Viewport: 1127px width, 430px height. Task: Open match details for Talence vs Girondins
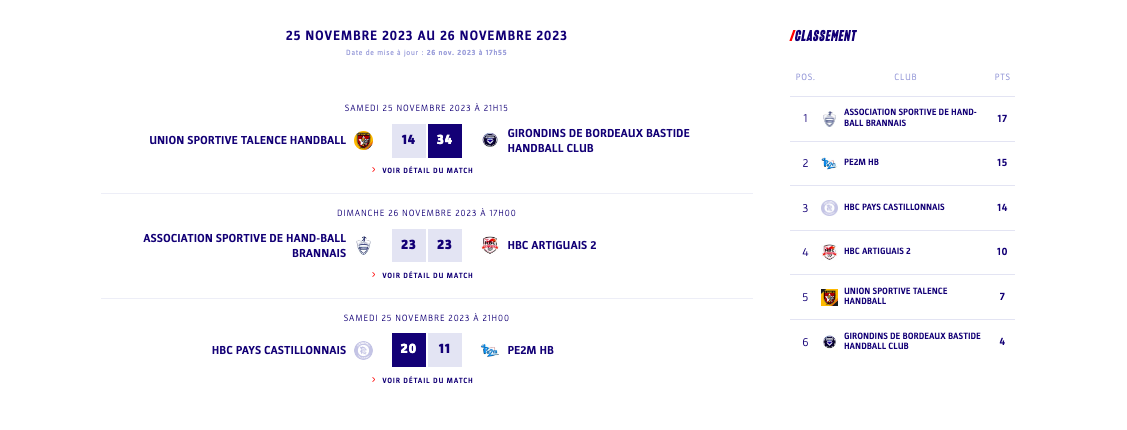click(x=427, y=171)
